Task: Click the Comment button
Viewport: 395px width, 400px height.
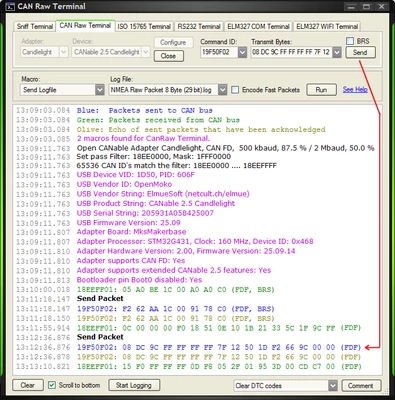Action: pos(361,386)
